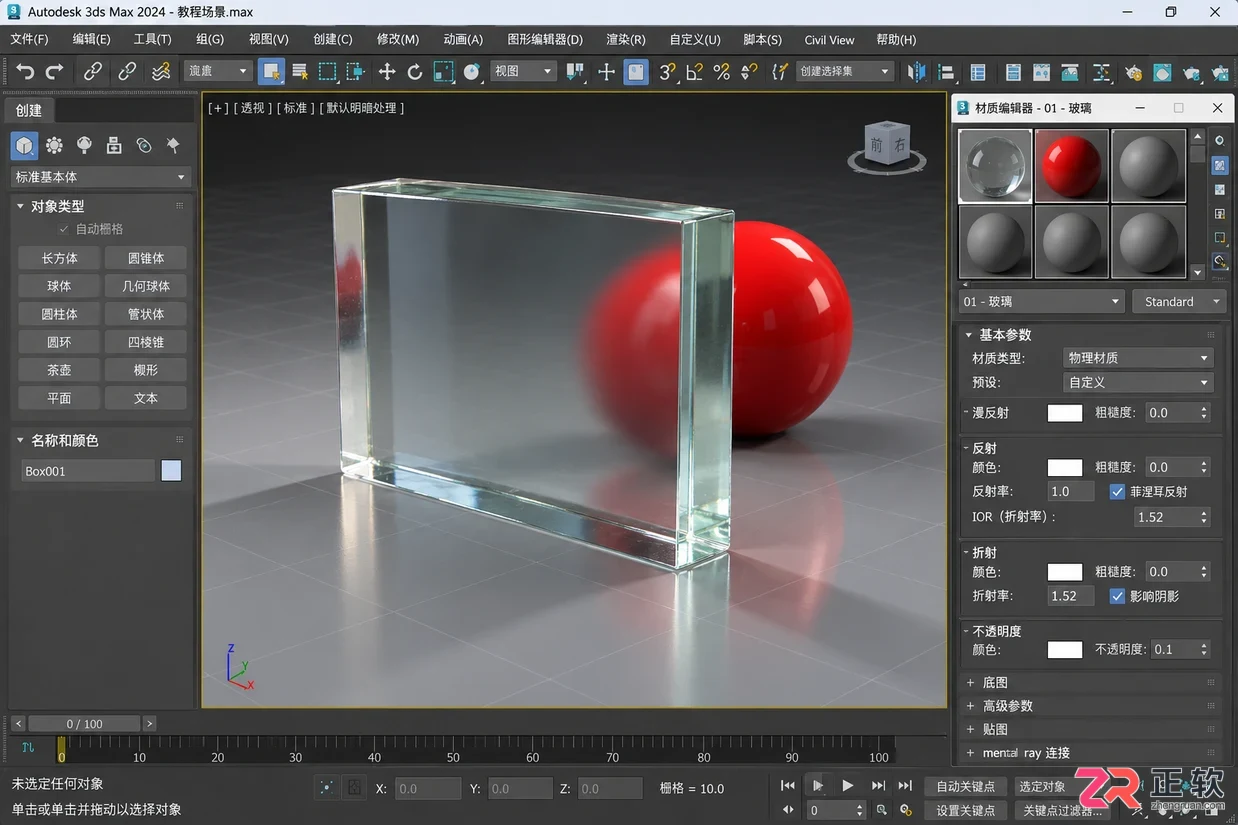Click the Undo arrow in main toolbar
This screenshot has height=825, width=1238.
click(x=25, y=71)
